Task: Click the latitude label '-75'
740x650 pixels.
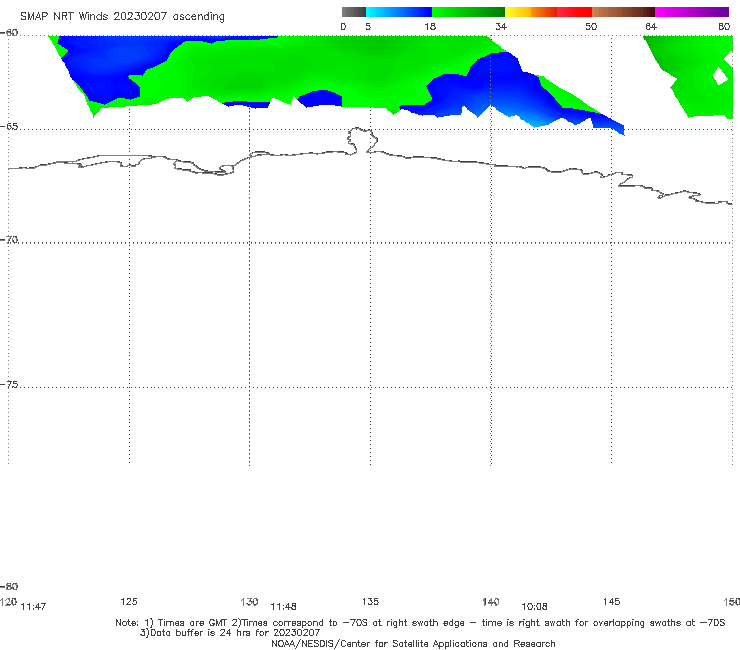Action: 9,385
